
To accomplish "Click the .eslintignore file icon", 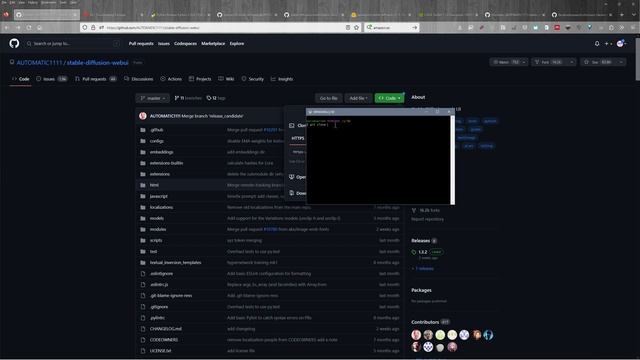I will pos(143,273).
